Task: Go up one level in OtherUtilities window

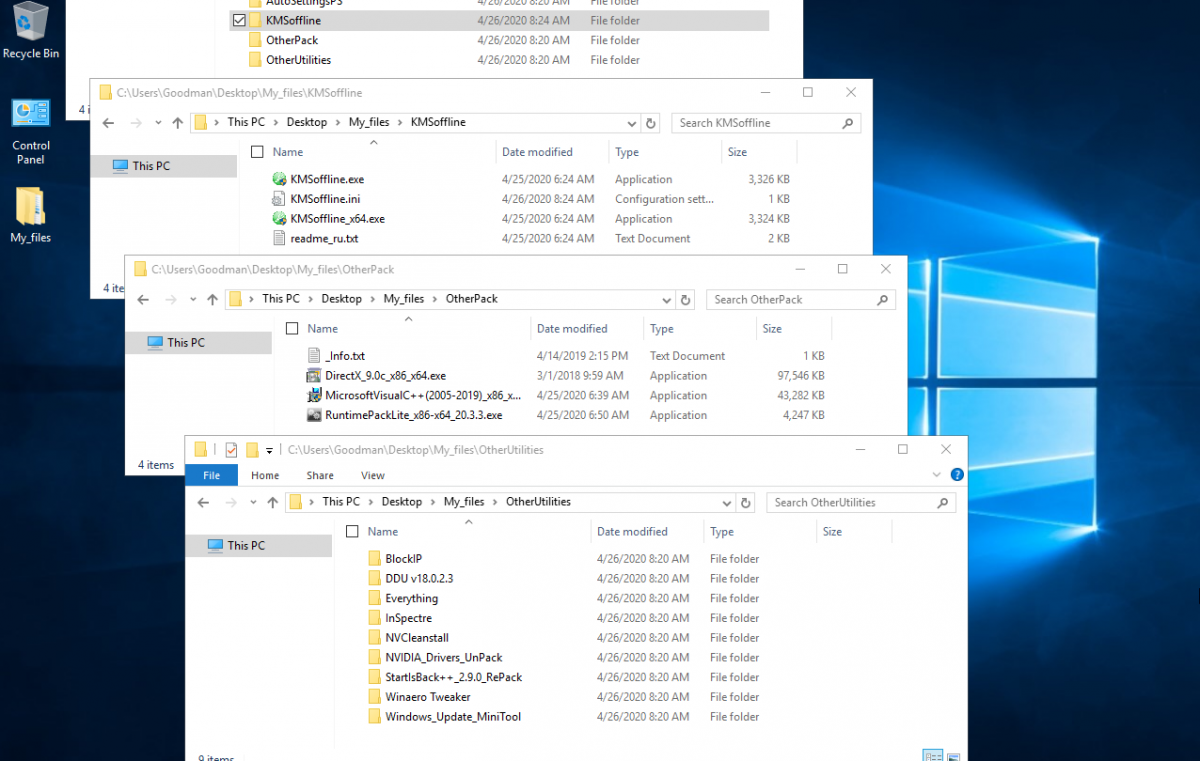Action: pyautogui.click(x=273, y=502)
